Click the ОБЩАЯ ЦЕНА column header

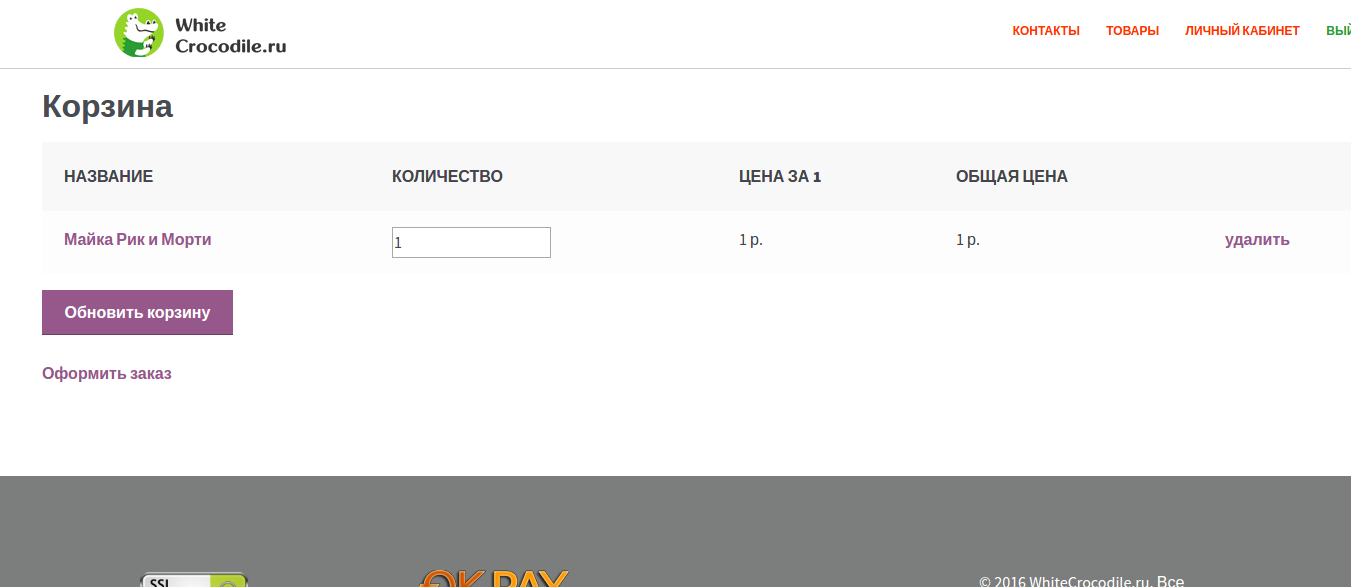click(1012, 177)
